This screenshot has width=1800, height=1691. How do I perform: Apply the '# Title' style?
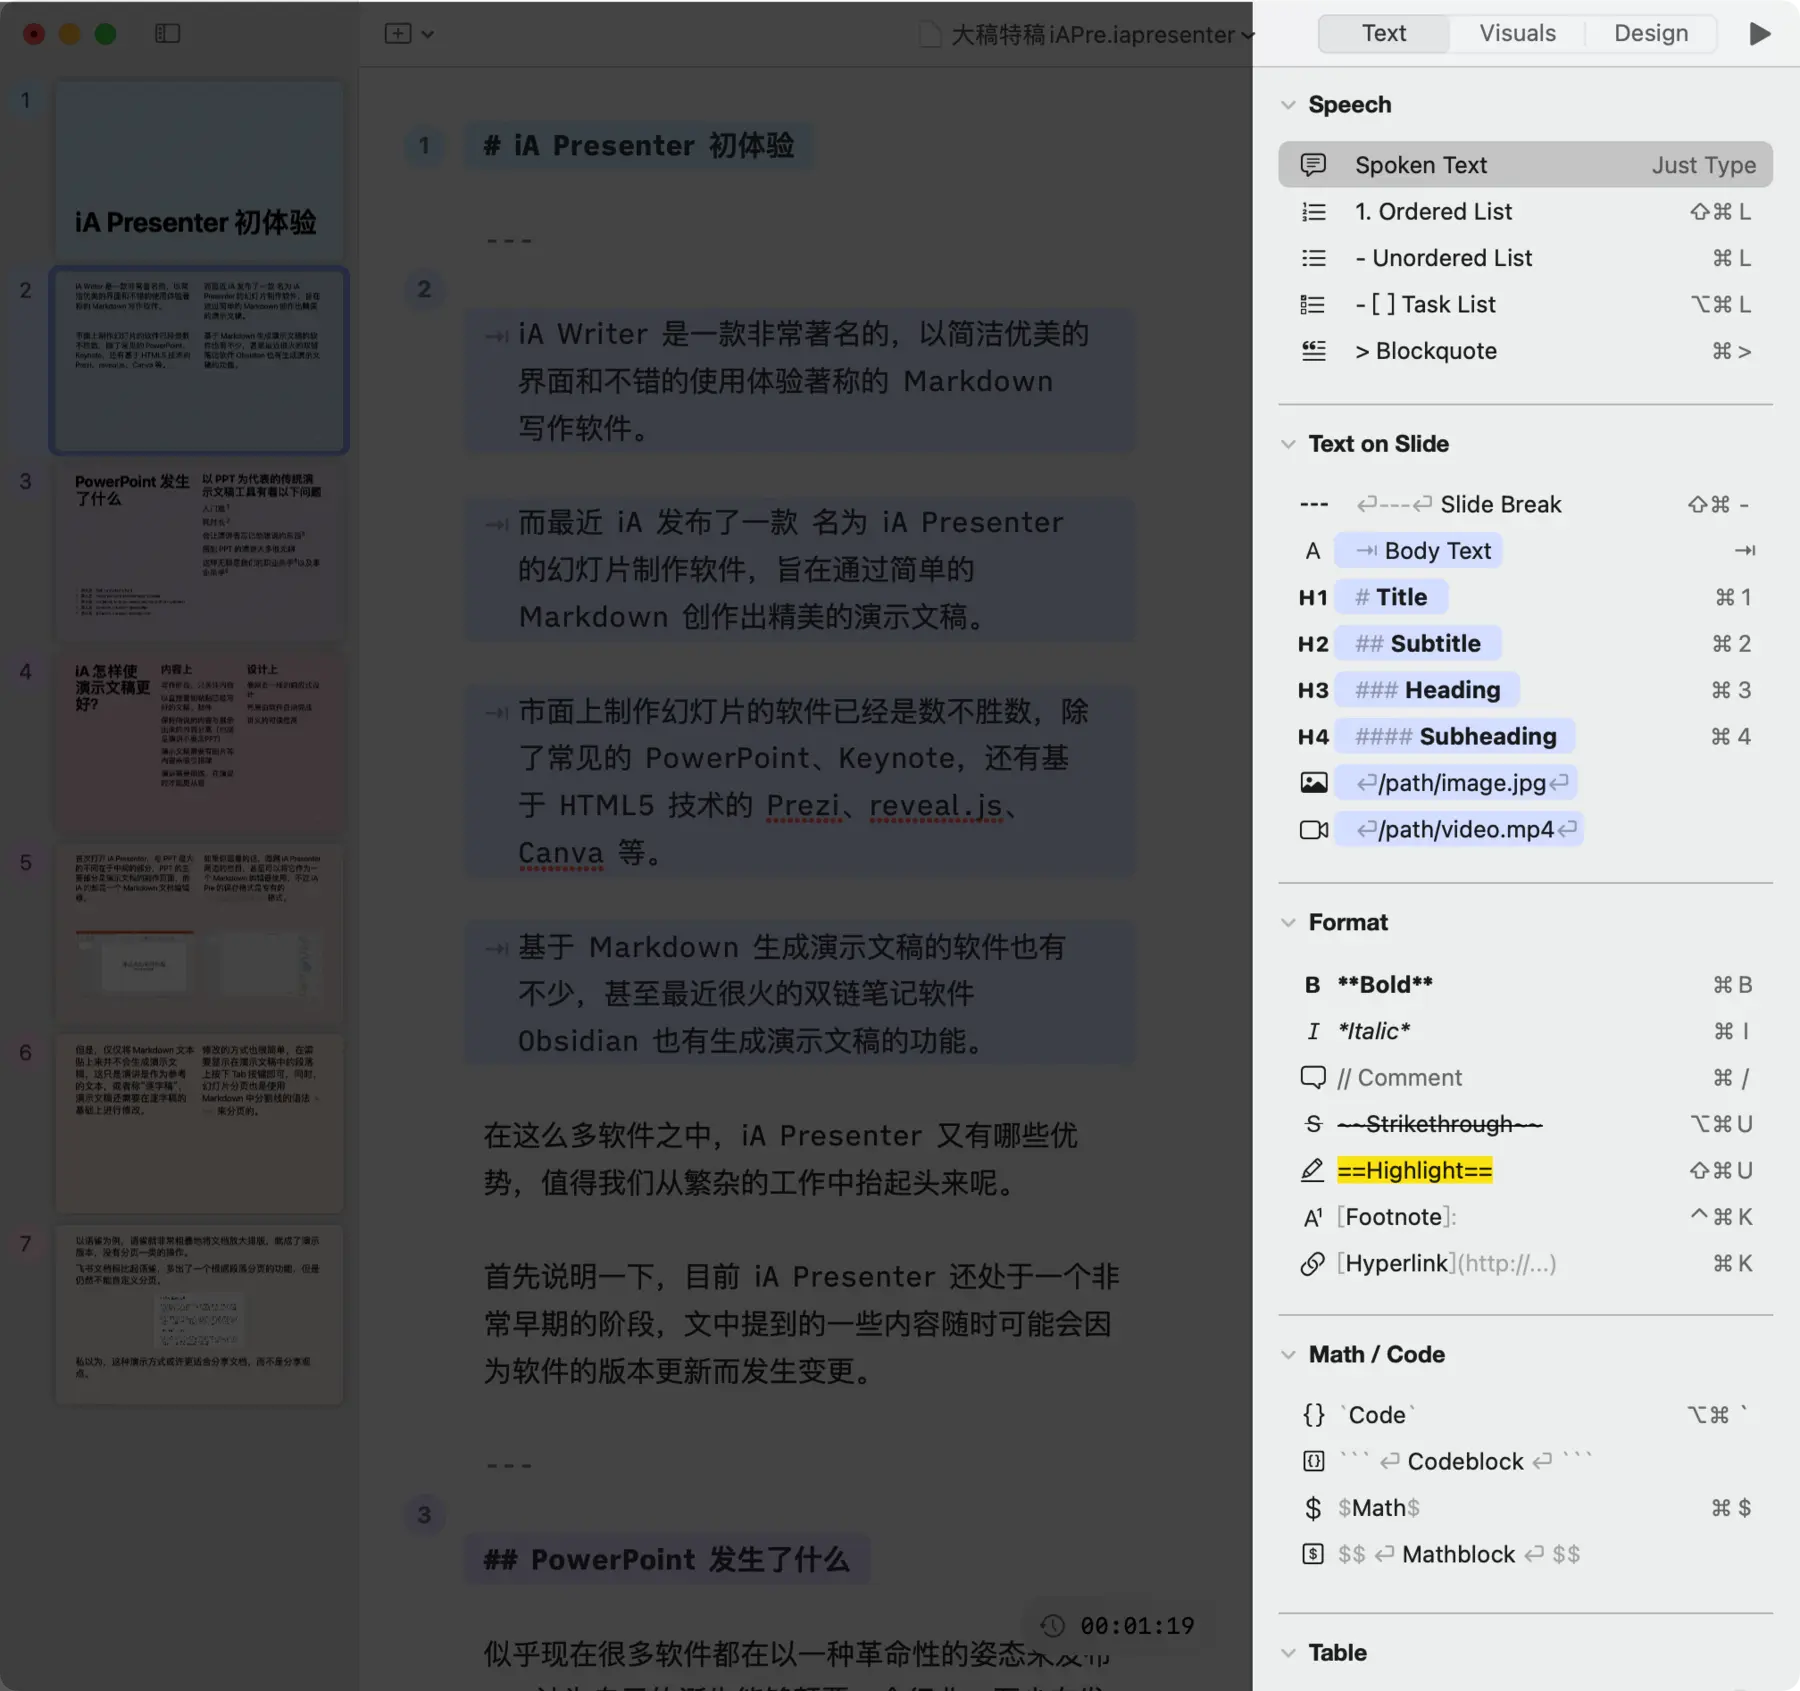(x=1391, y=597)
